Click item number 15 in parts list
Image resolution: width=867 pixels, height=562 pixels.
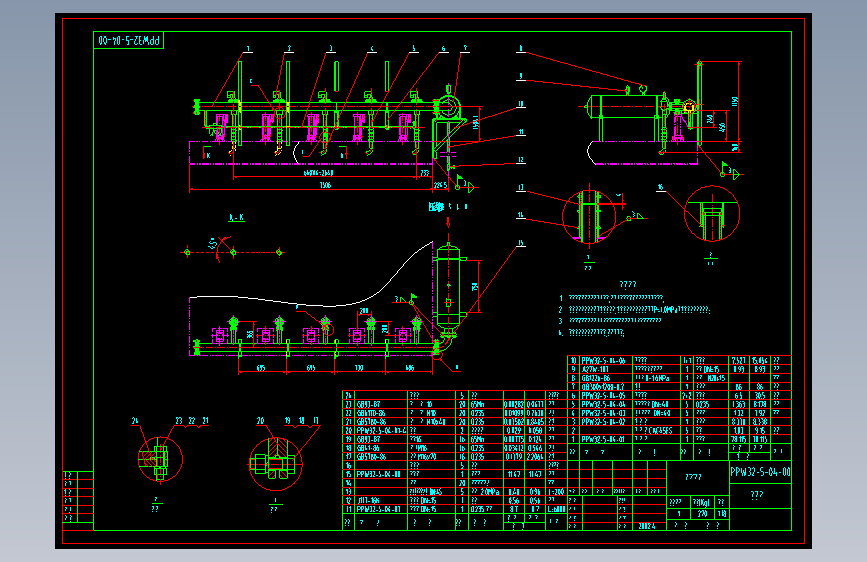coord(348,474)
